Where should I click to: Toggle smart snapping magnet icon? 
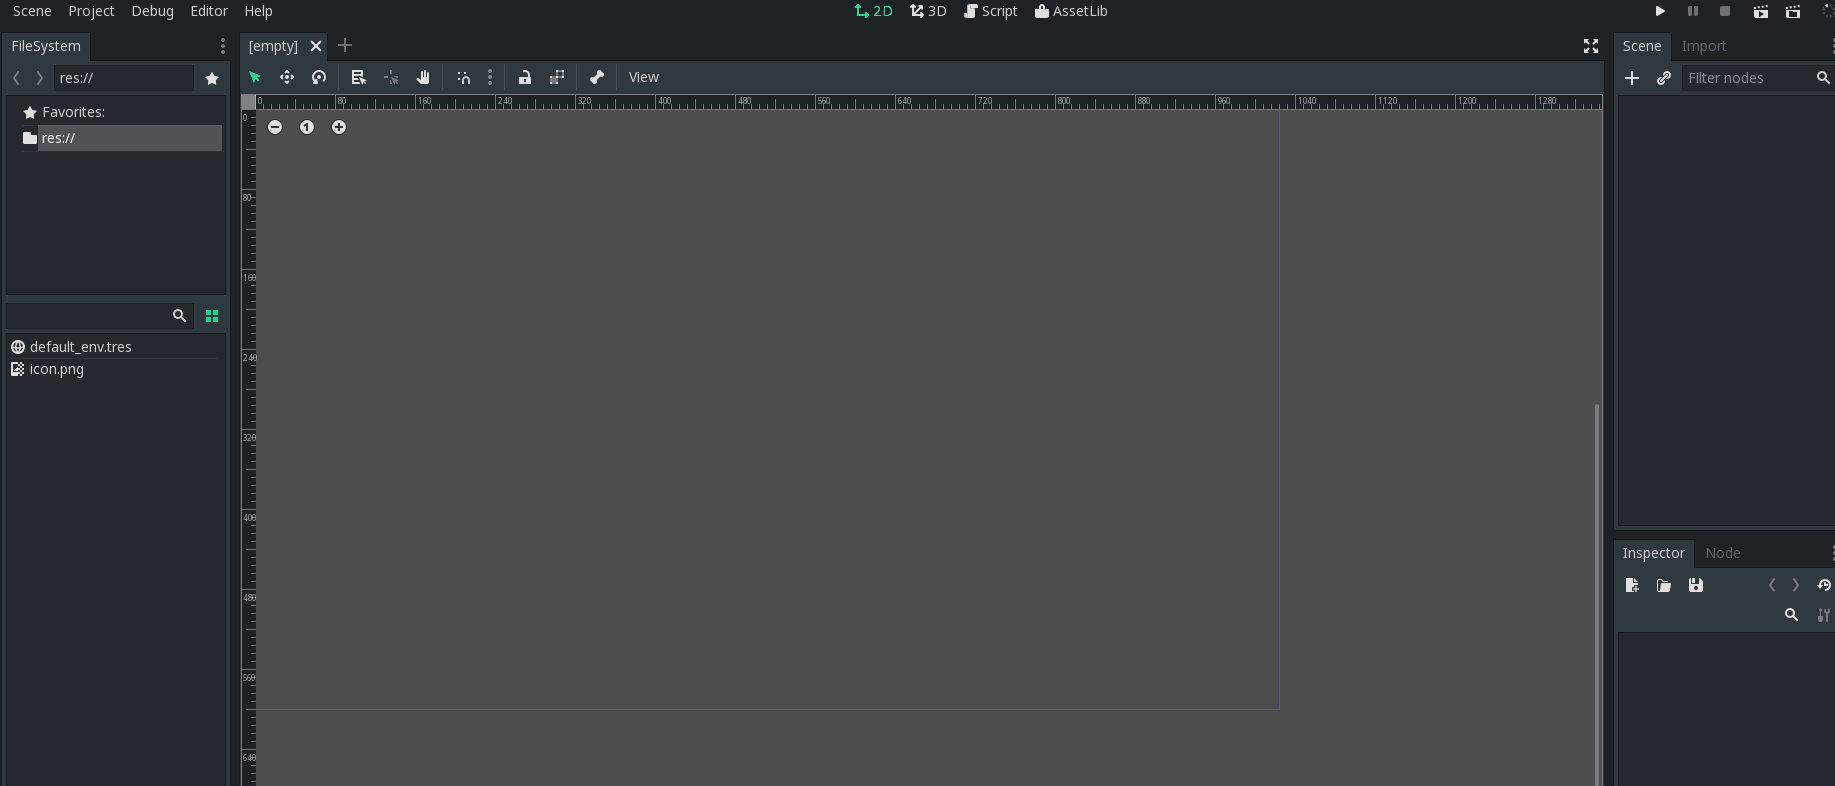pyautogui.click(x=464, y=77)
